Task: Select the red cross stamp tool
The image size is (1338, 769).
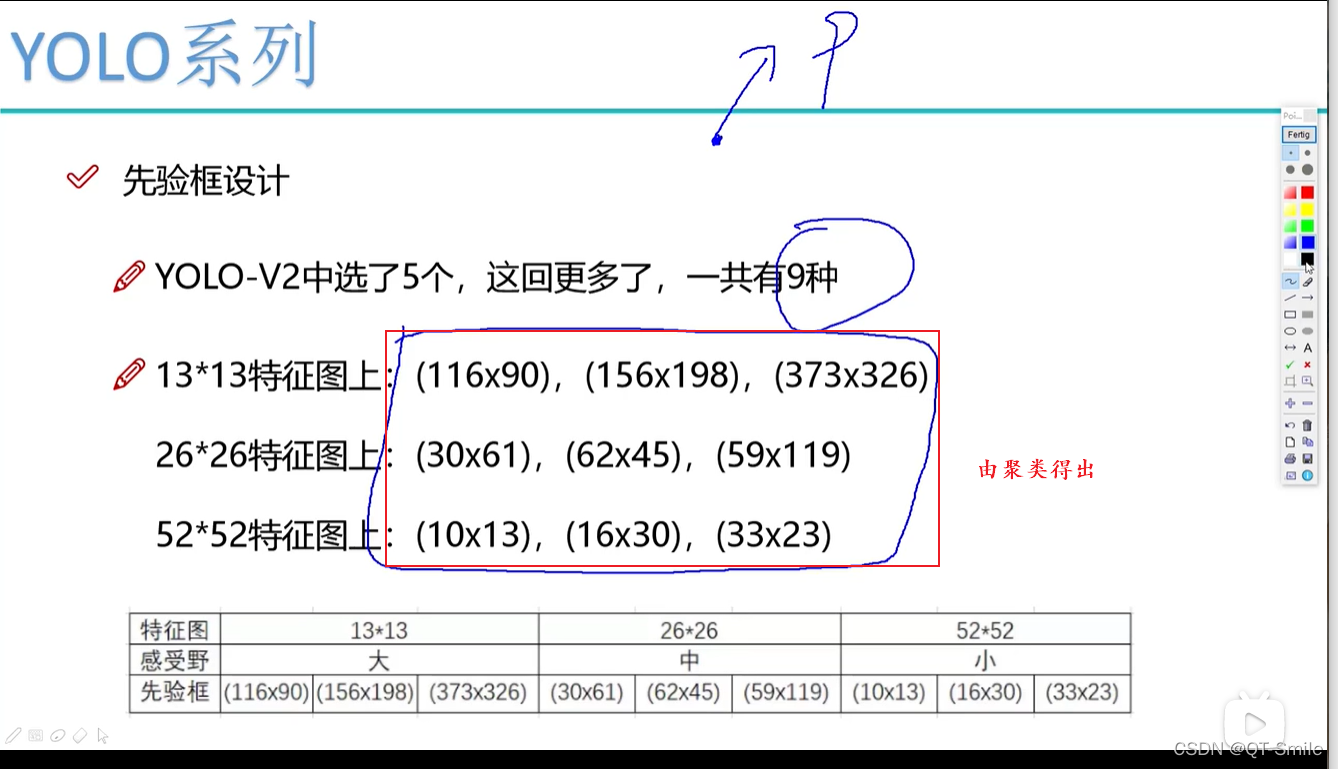Action: click(1307, 365)
